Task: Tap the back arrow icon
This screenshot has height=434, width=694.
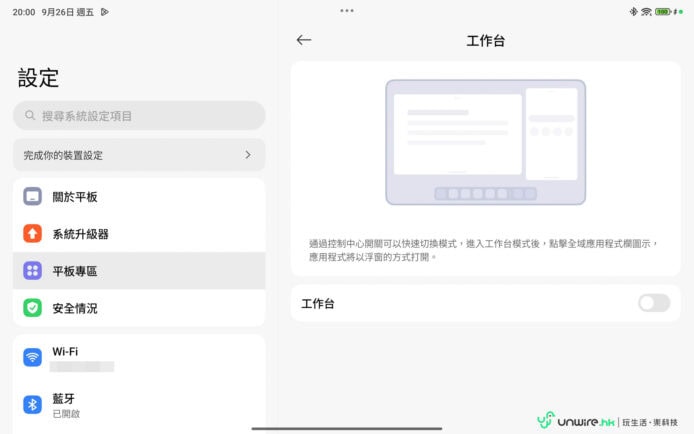Action: click(304, 40)
